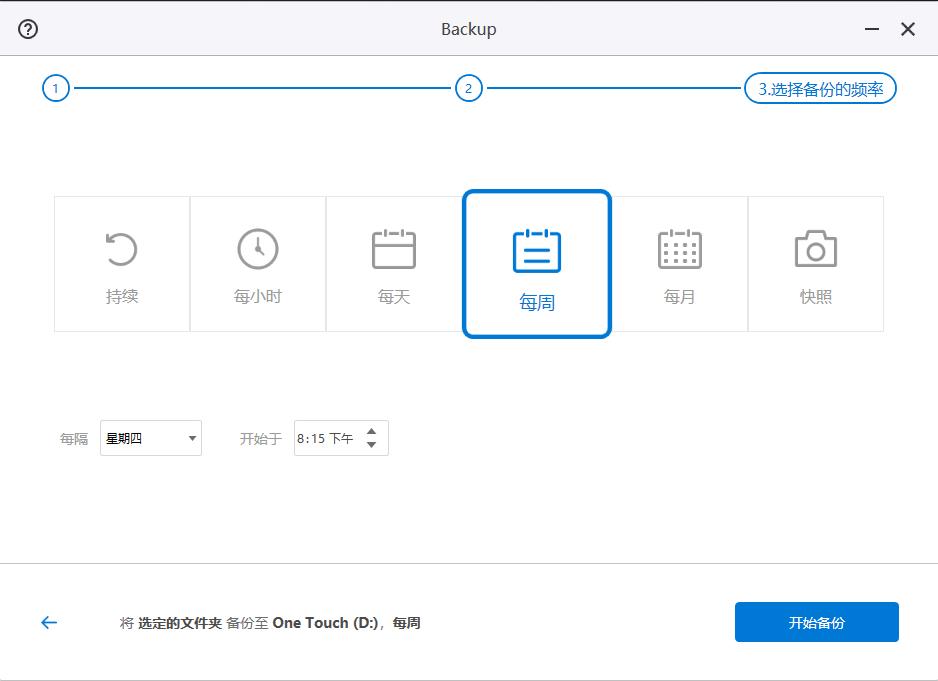Viewport: 938px width, 681px height.
Task: Click the up stepper to increase time
Action: pyautogui.click(x=369, y=431)
